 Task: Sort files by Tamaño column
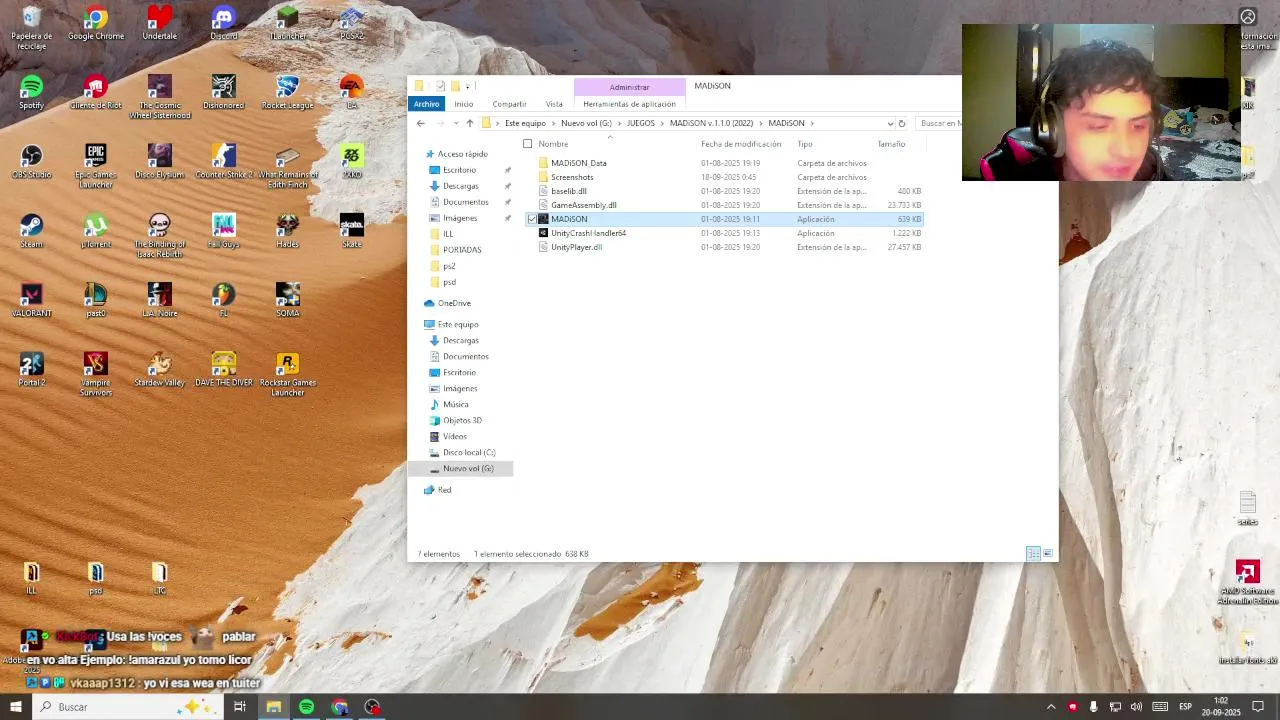click(891, 144)
